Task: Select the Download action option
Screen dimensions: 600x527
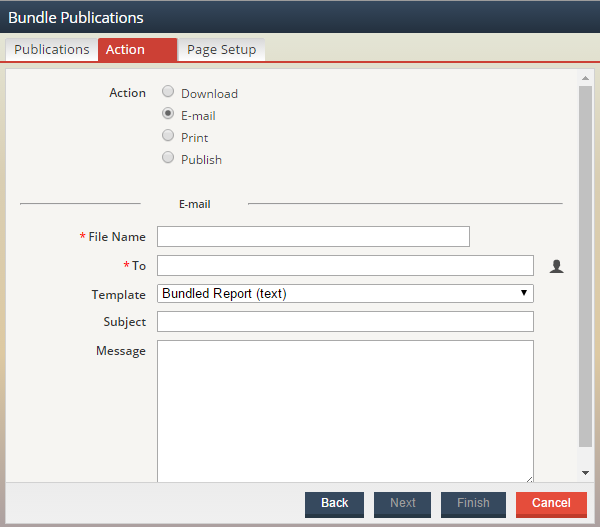Action: 168,91
